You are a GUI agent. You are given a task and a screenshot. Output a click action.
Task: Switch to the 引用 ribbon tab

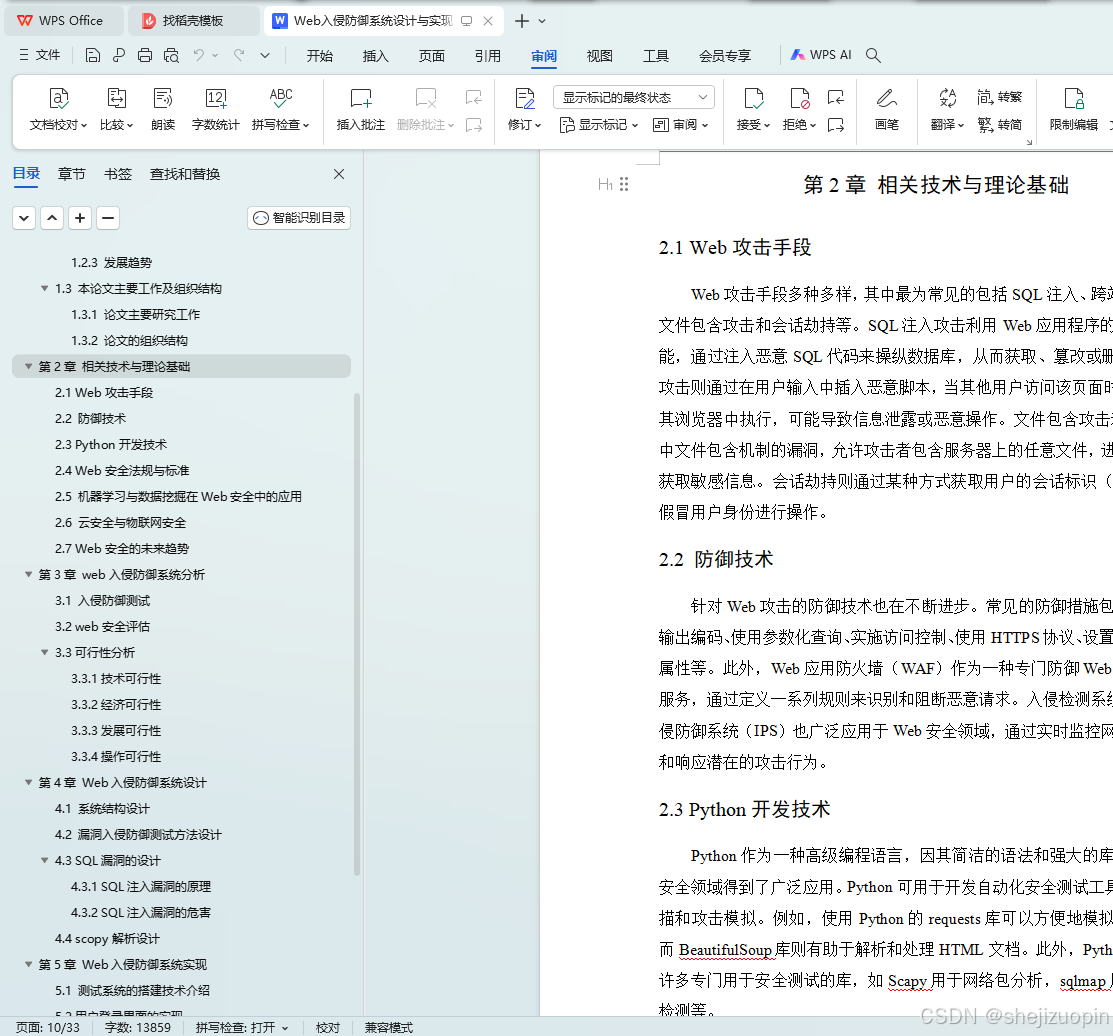tap(488, 55)
